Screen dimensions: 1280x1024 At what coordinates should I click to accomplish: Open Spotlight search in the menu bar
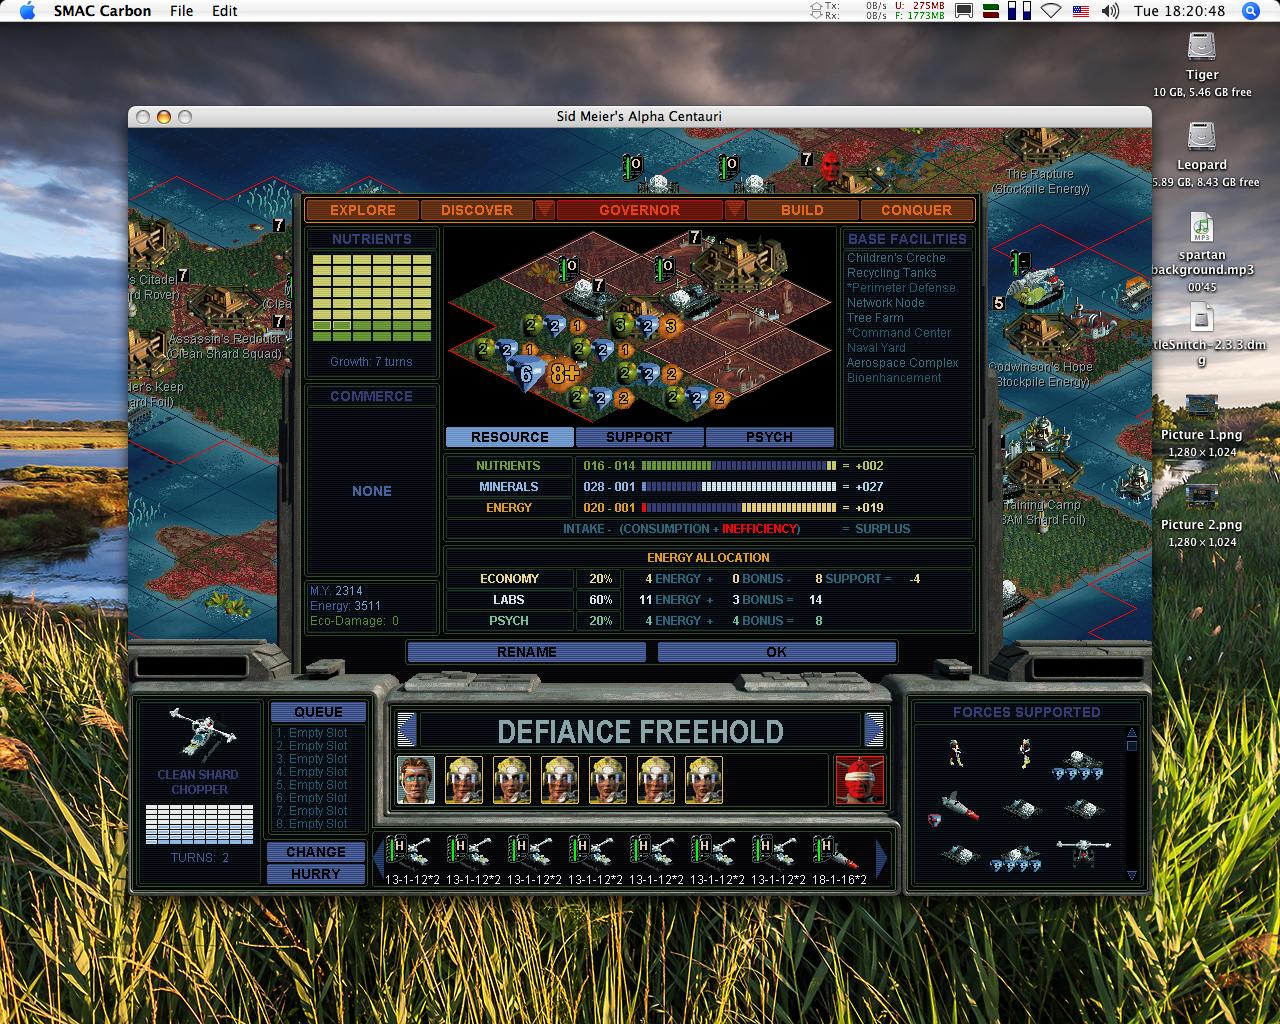coord(1250,11)
